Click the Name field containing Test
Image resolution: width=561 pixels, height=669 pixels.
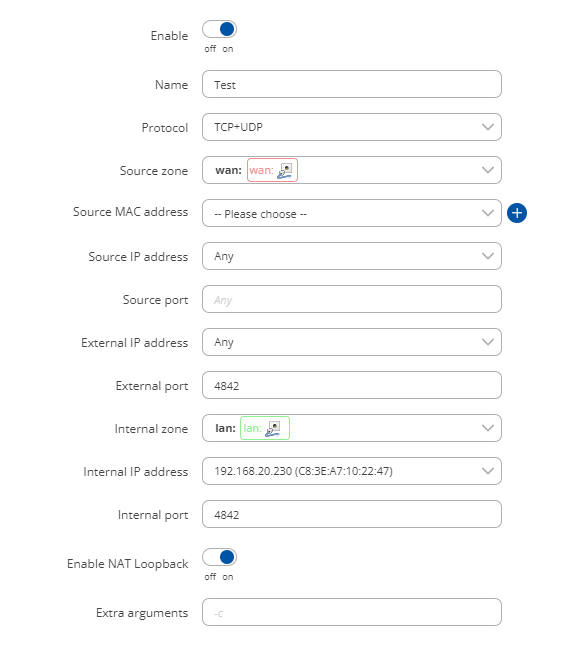pos(352,84)
